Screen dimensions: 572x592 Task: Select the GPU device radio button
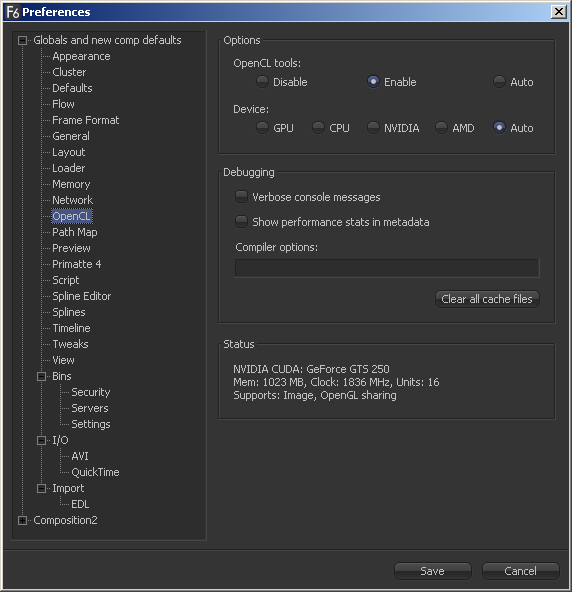pyautogui.click(x=262, y=128)
